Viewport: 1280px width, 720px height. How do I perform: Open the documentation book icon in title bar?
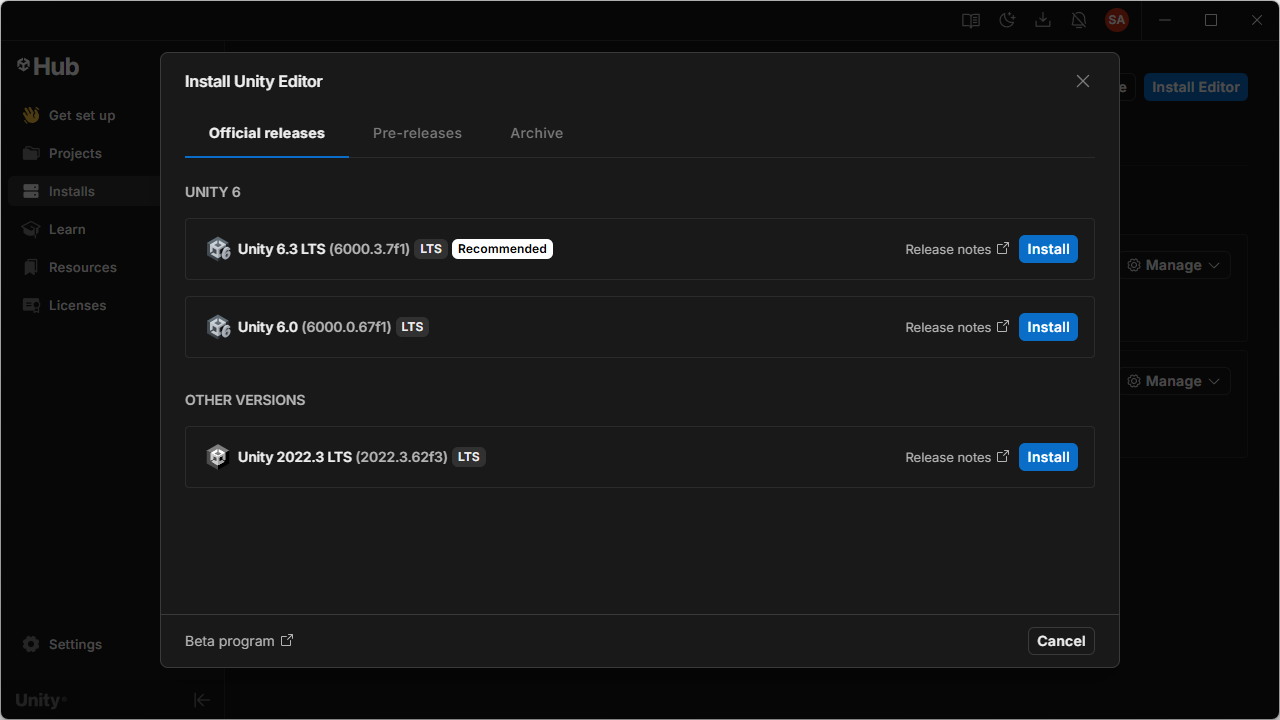point(971,20)
